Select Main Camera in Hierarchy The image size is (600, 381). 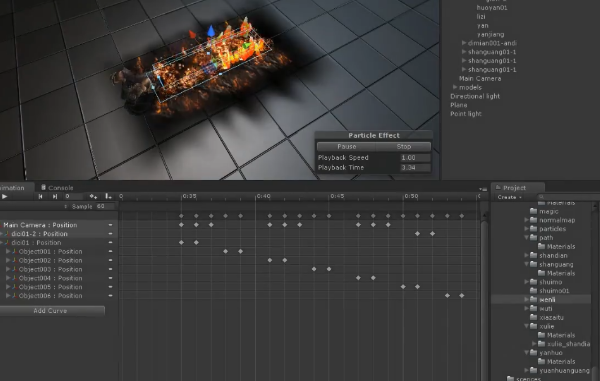480,78
